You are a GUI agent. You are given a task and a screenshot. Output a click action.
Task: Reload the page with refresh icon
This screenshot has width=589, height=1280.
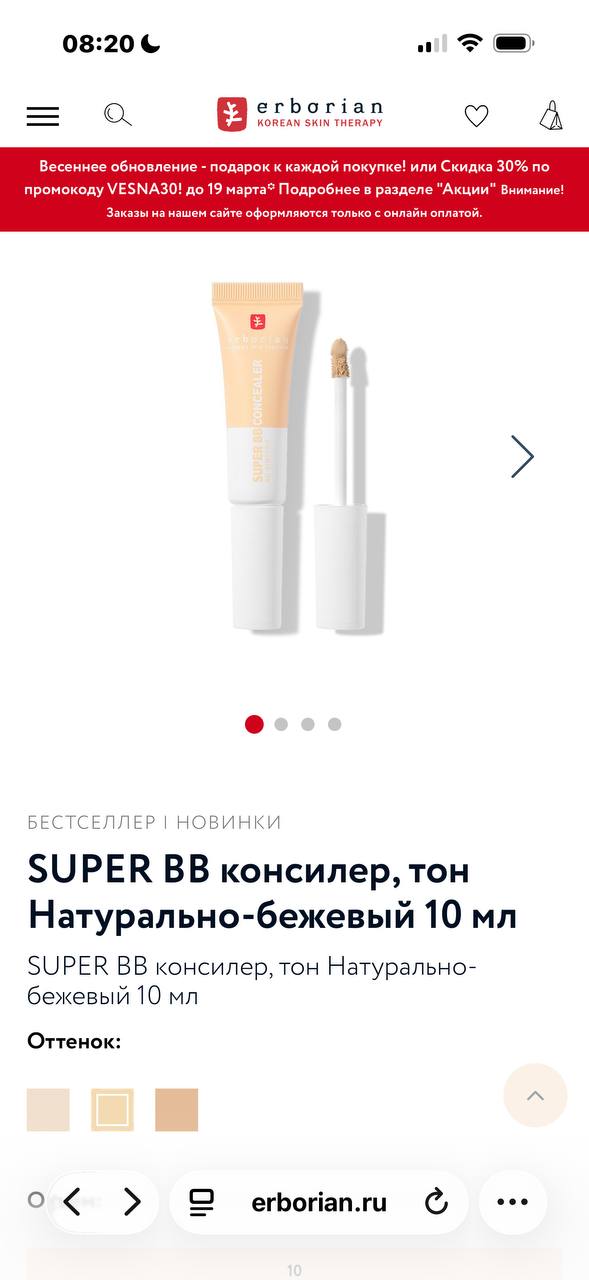pyautogui.click(x=436, y=1202)
